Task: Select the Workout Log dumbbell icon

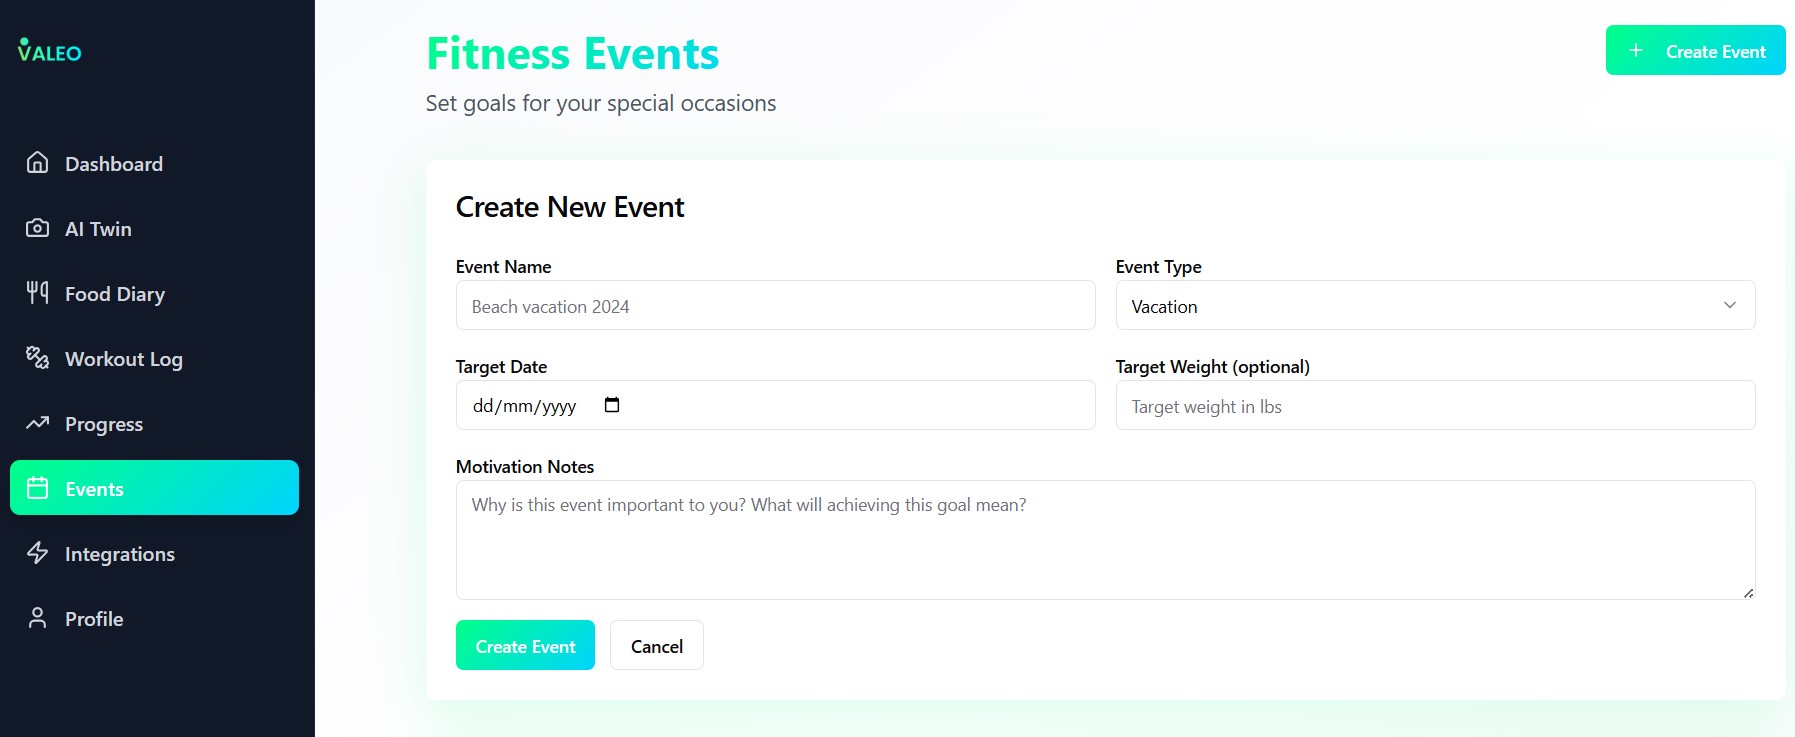Action: pos(37,358)
